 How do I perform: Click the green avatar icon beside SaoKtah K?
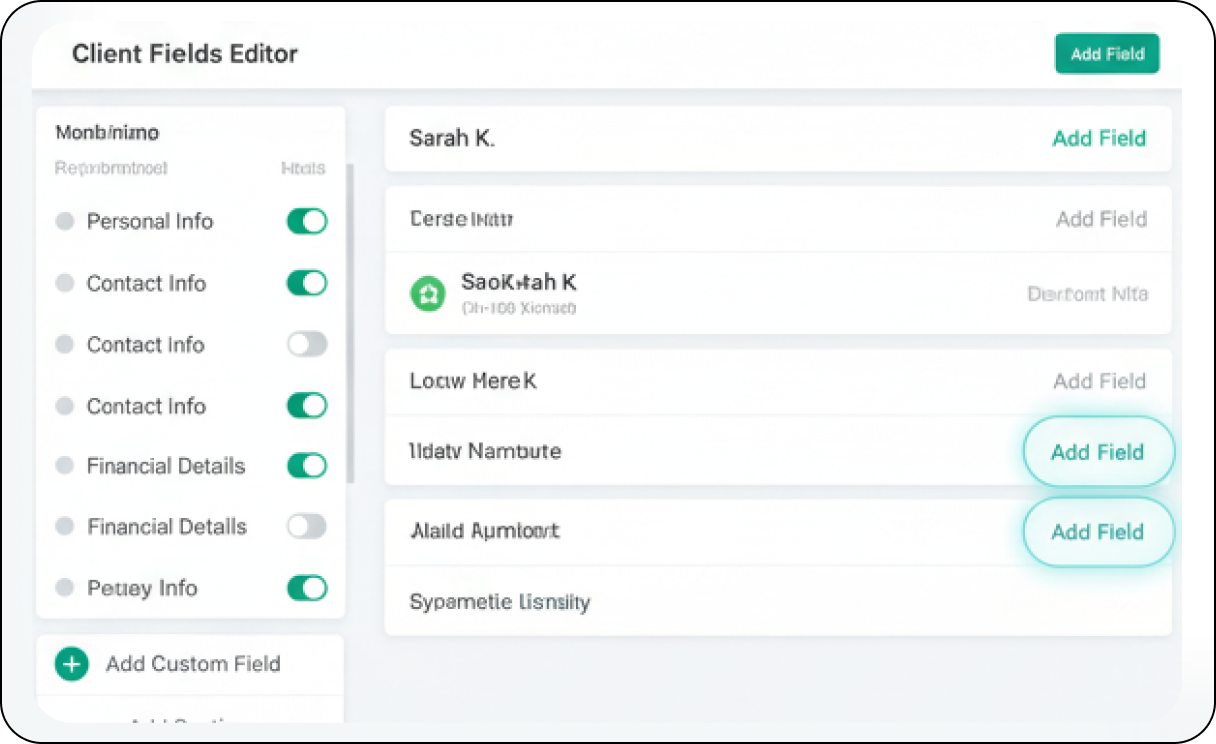coord(428,293)
